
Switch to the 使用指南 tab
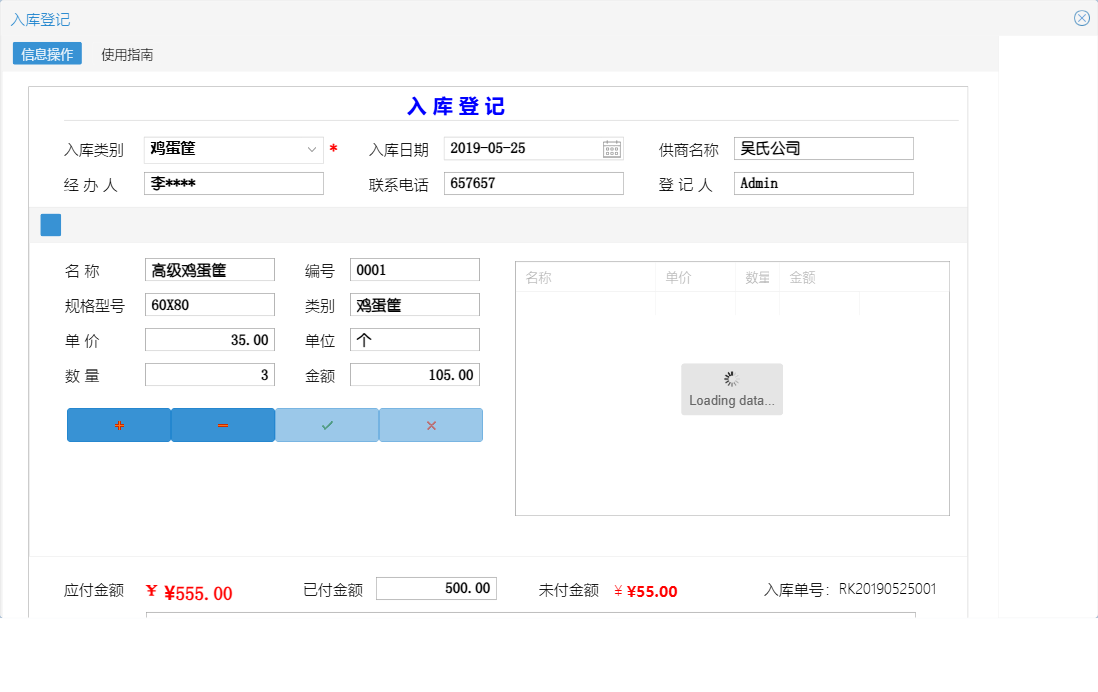coord(126,54)
